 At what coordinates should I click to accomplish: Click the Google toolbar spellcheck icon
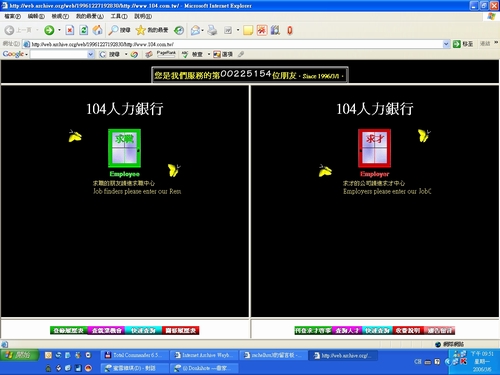click(185, 54)
